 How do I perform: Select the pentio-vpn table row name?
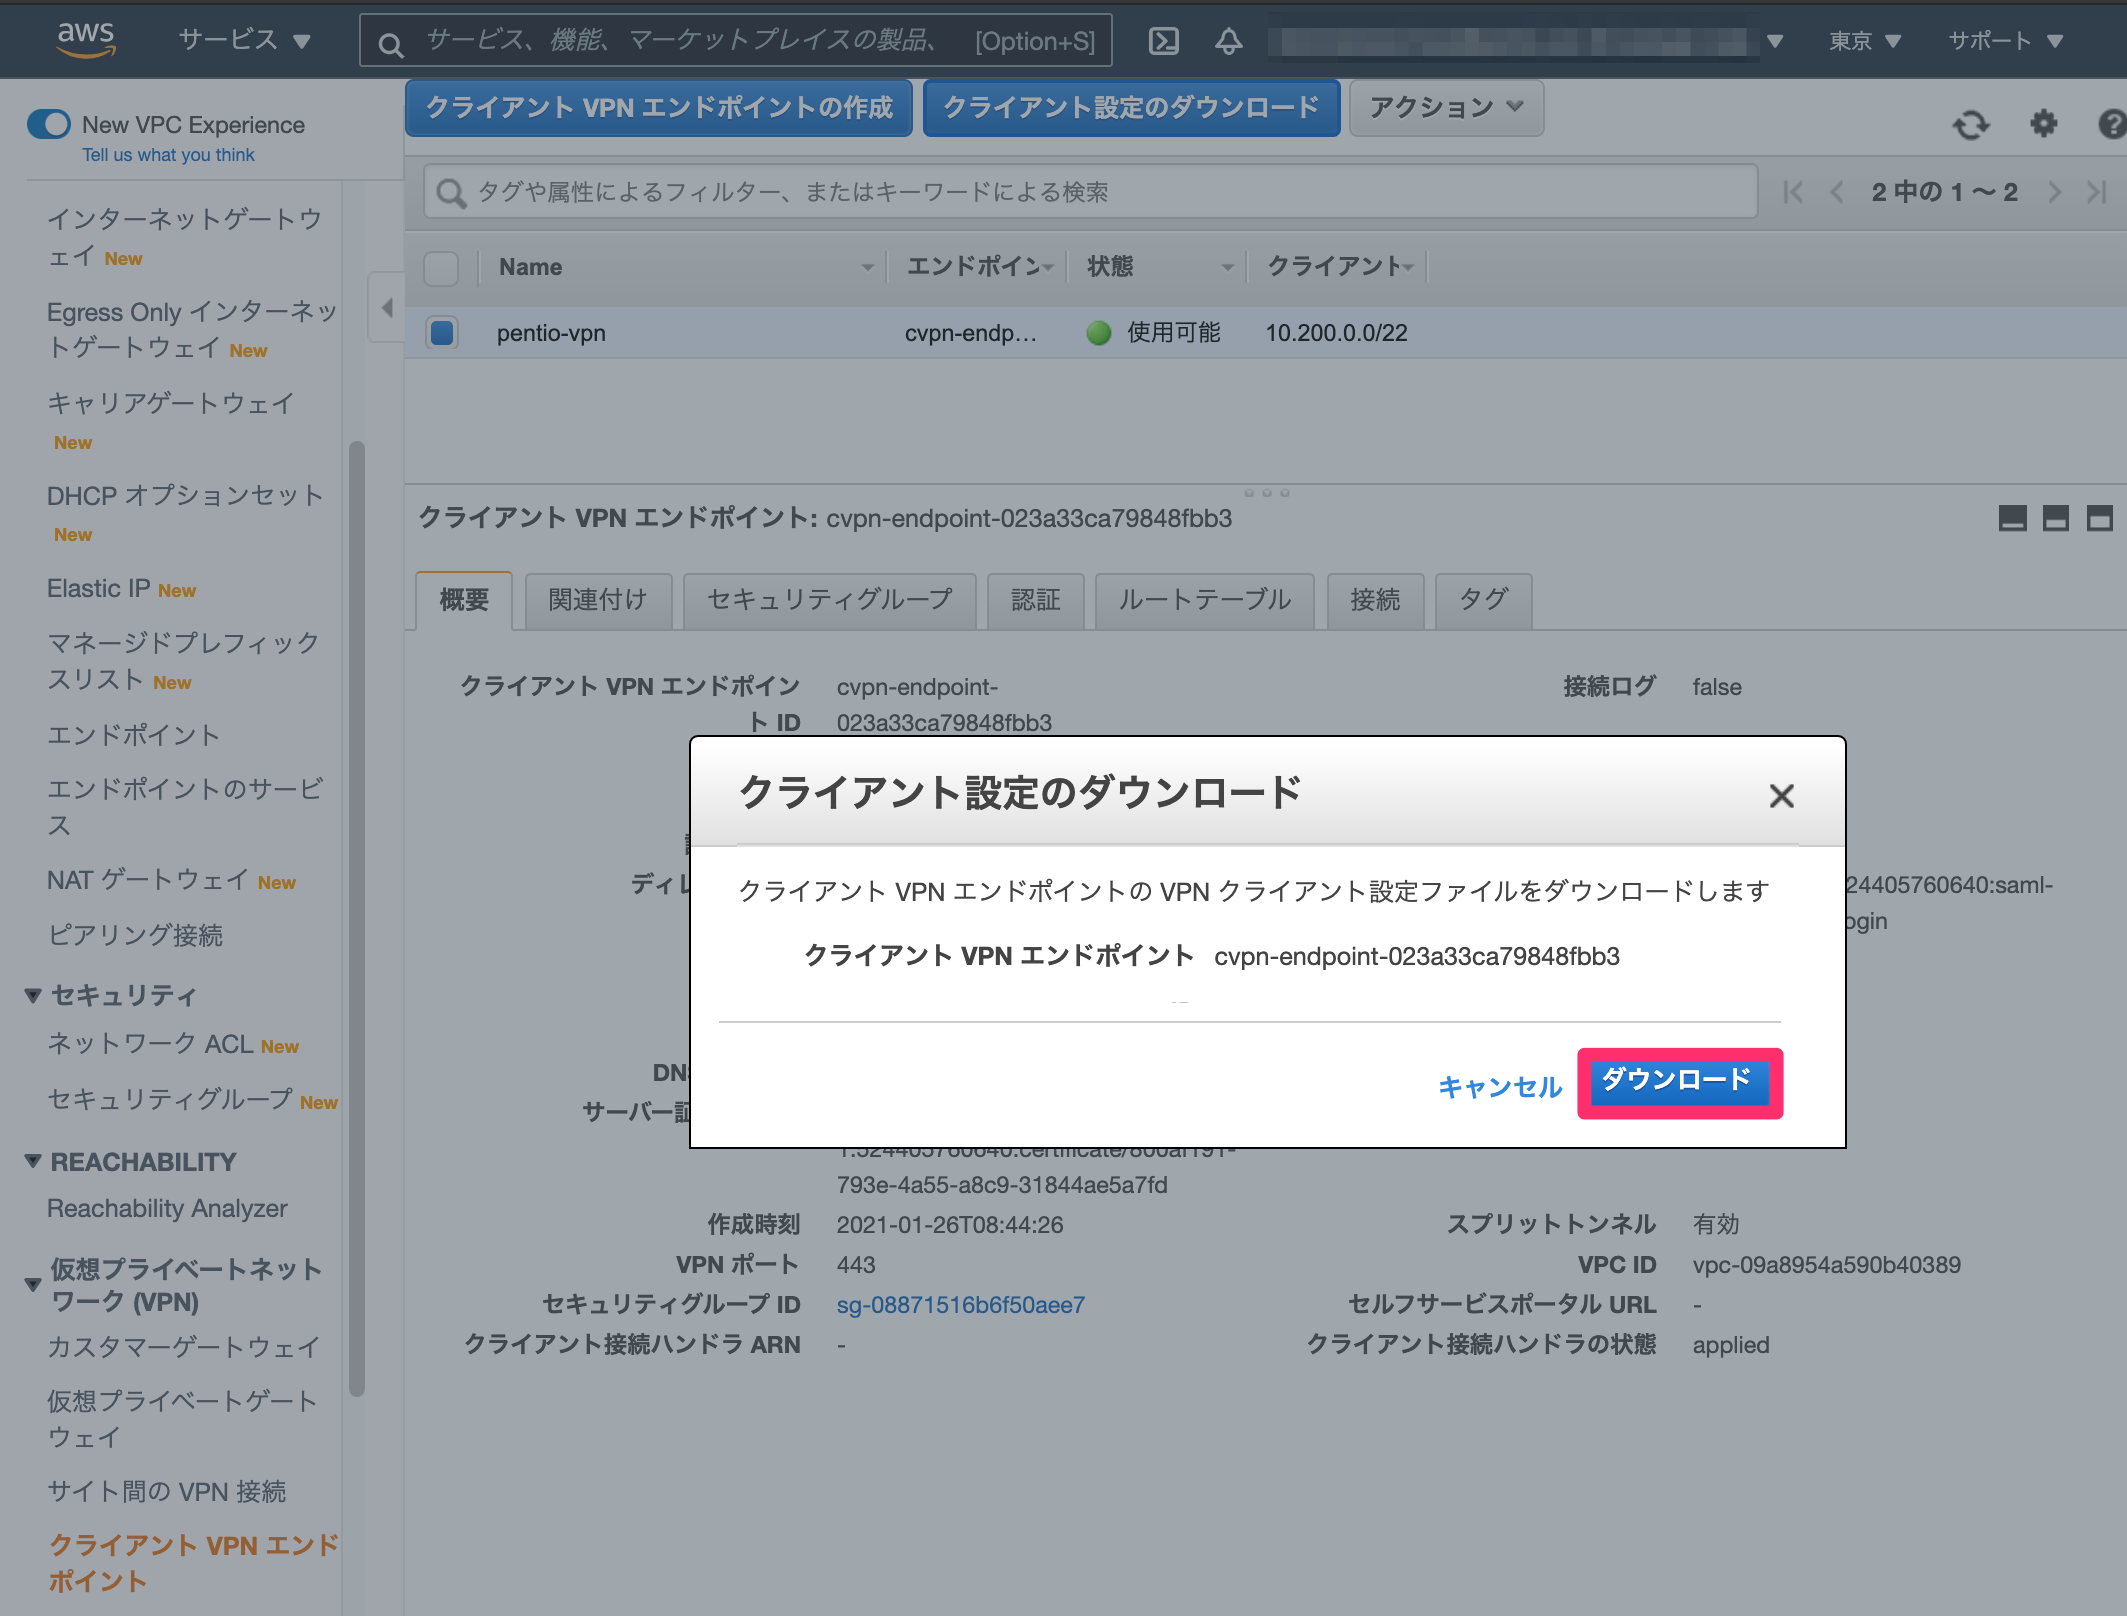551,333
